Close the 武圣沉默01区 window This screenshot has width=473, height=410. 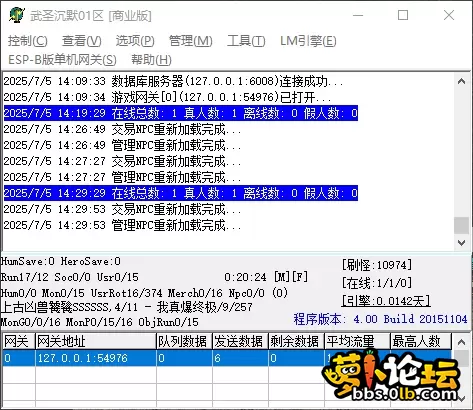[x=449, y=15]
